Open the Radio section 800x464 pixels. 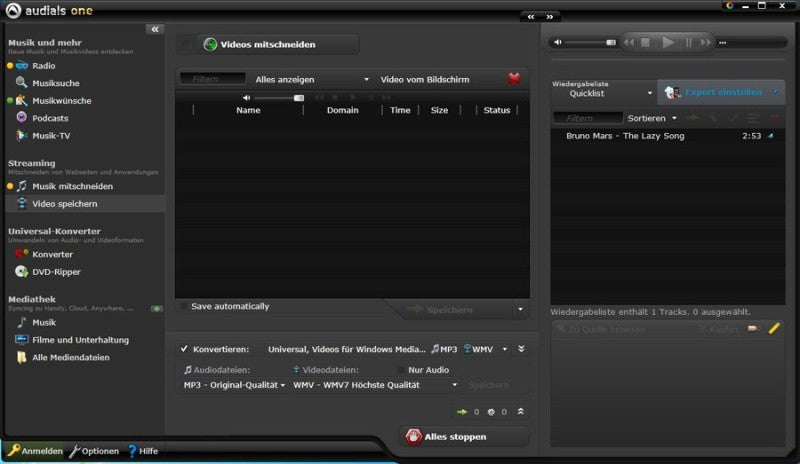coord(43,66)
